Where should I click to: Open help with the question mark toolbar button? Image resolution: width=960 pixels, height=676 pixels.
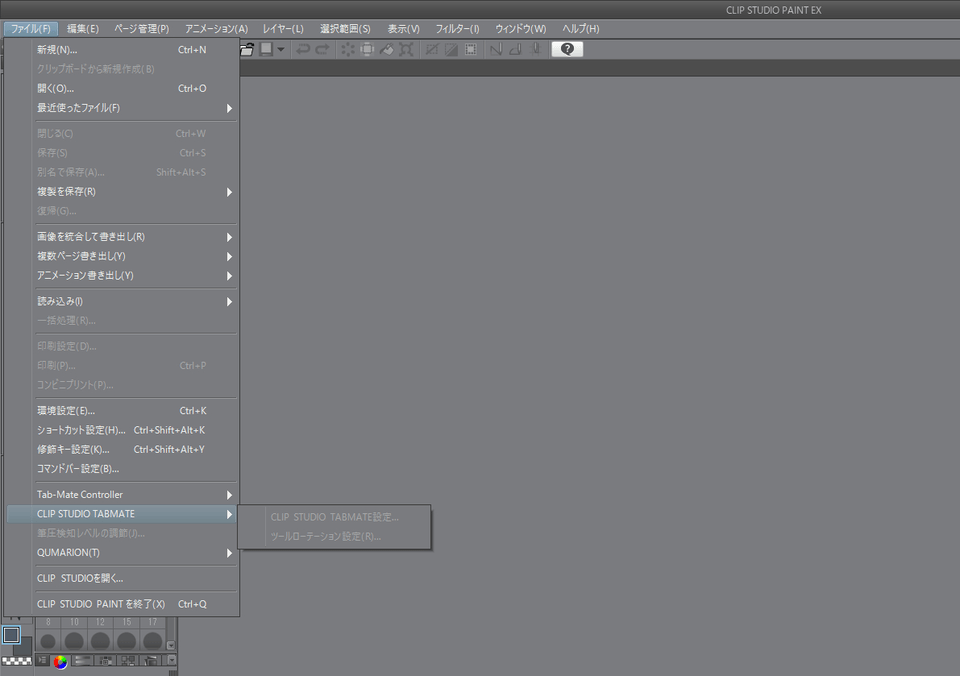click(x=567, y=49)
